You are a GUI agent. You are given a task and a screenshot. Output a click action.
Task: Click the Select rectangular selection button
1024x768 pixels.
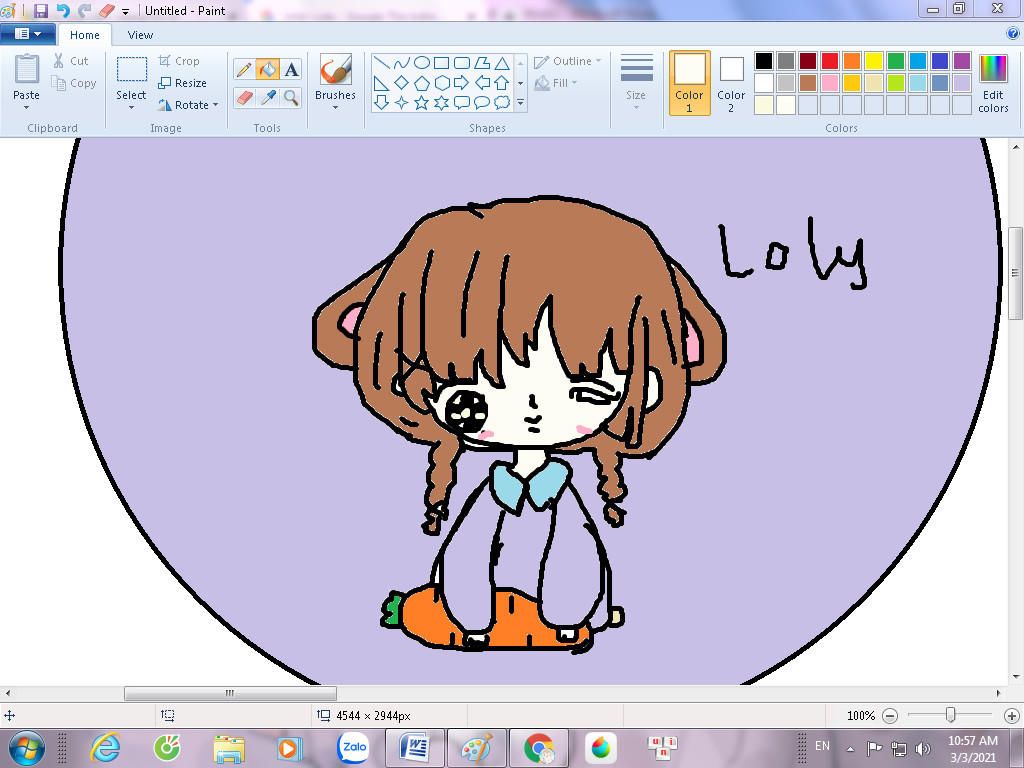pos(131,69)
